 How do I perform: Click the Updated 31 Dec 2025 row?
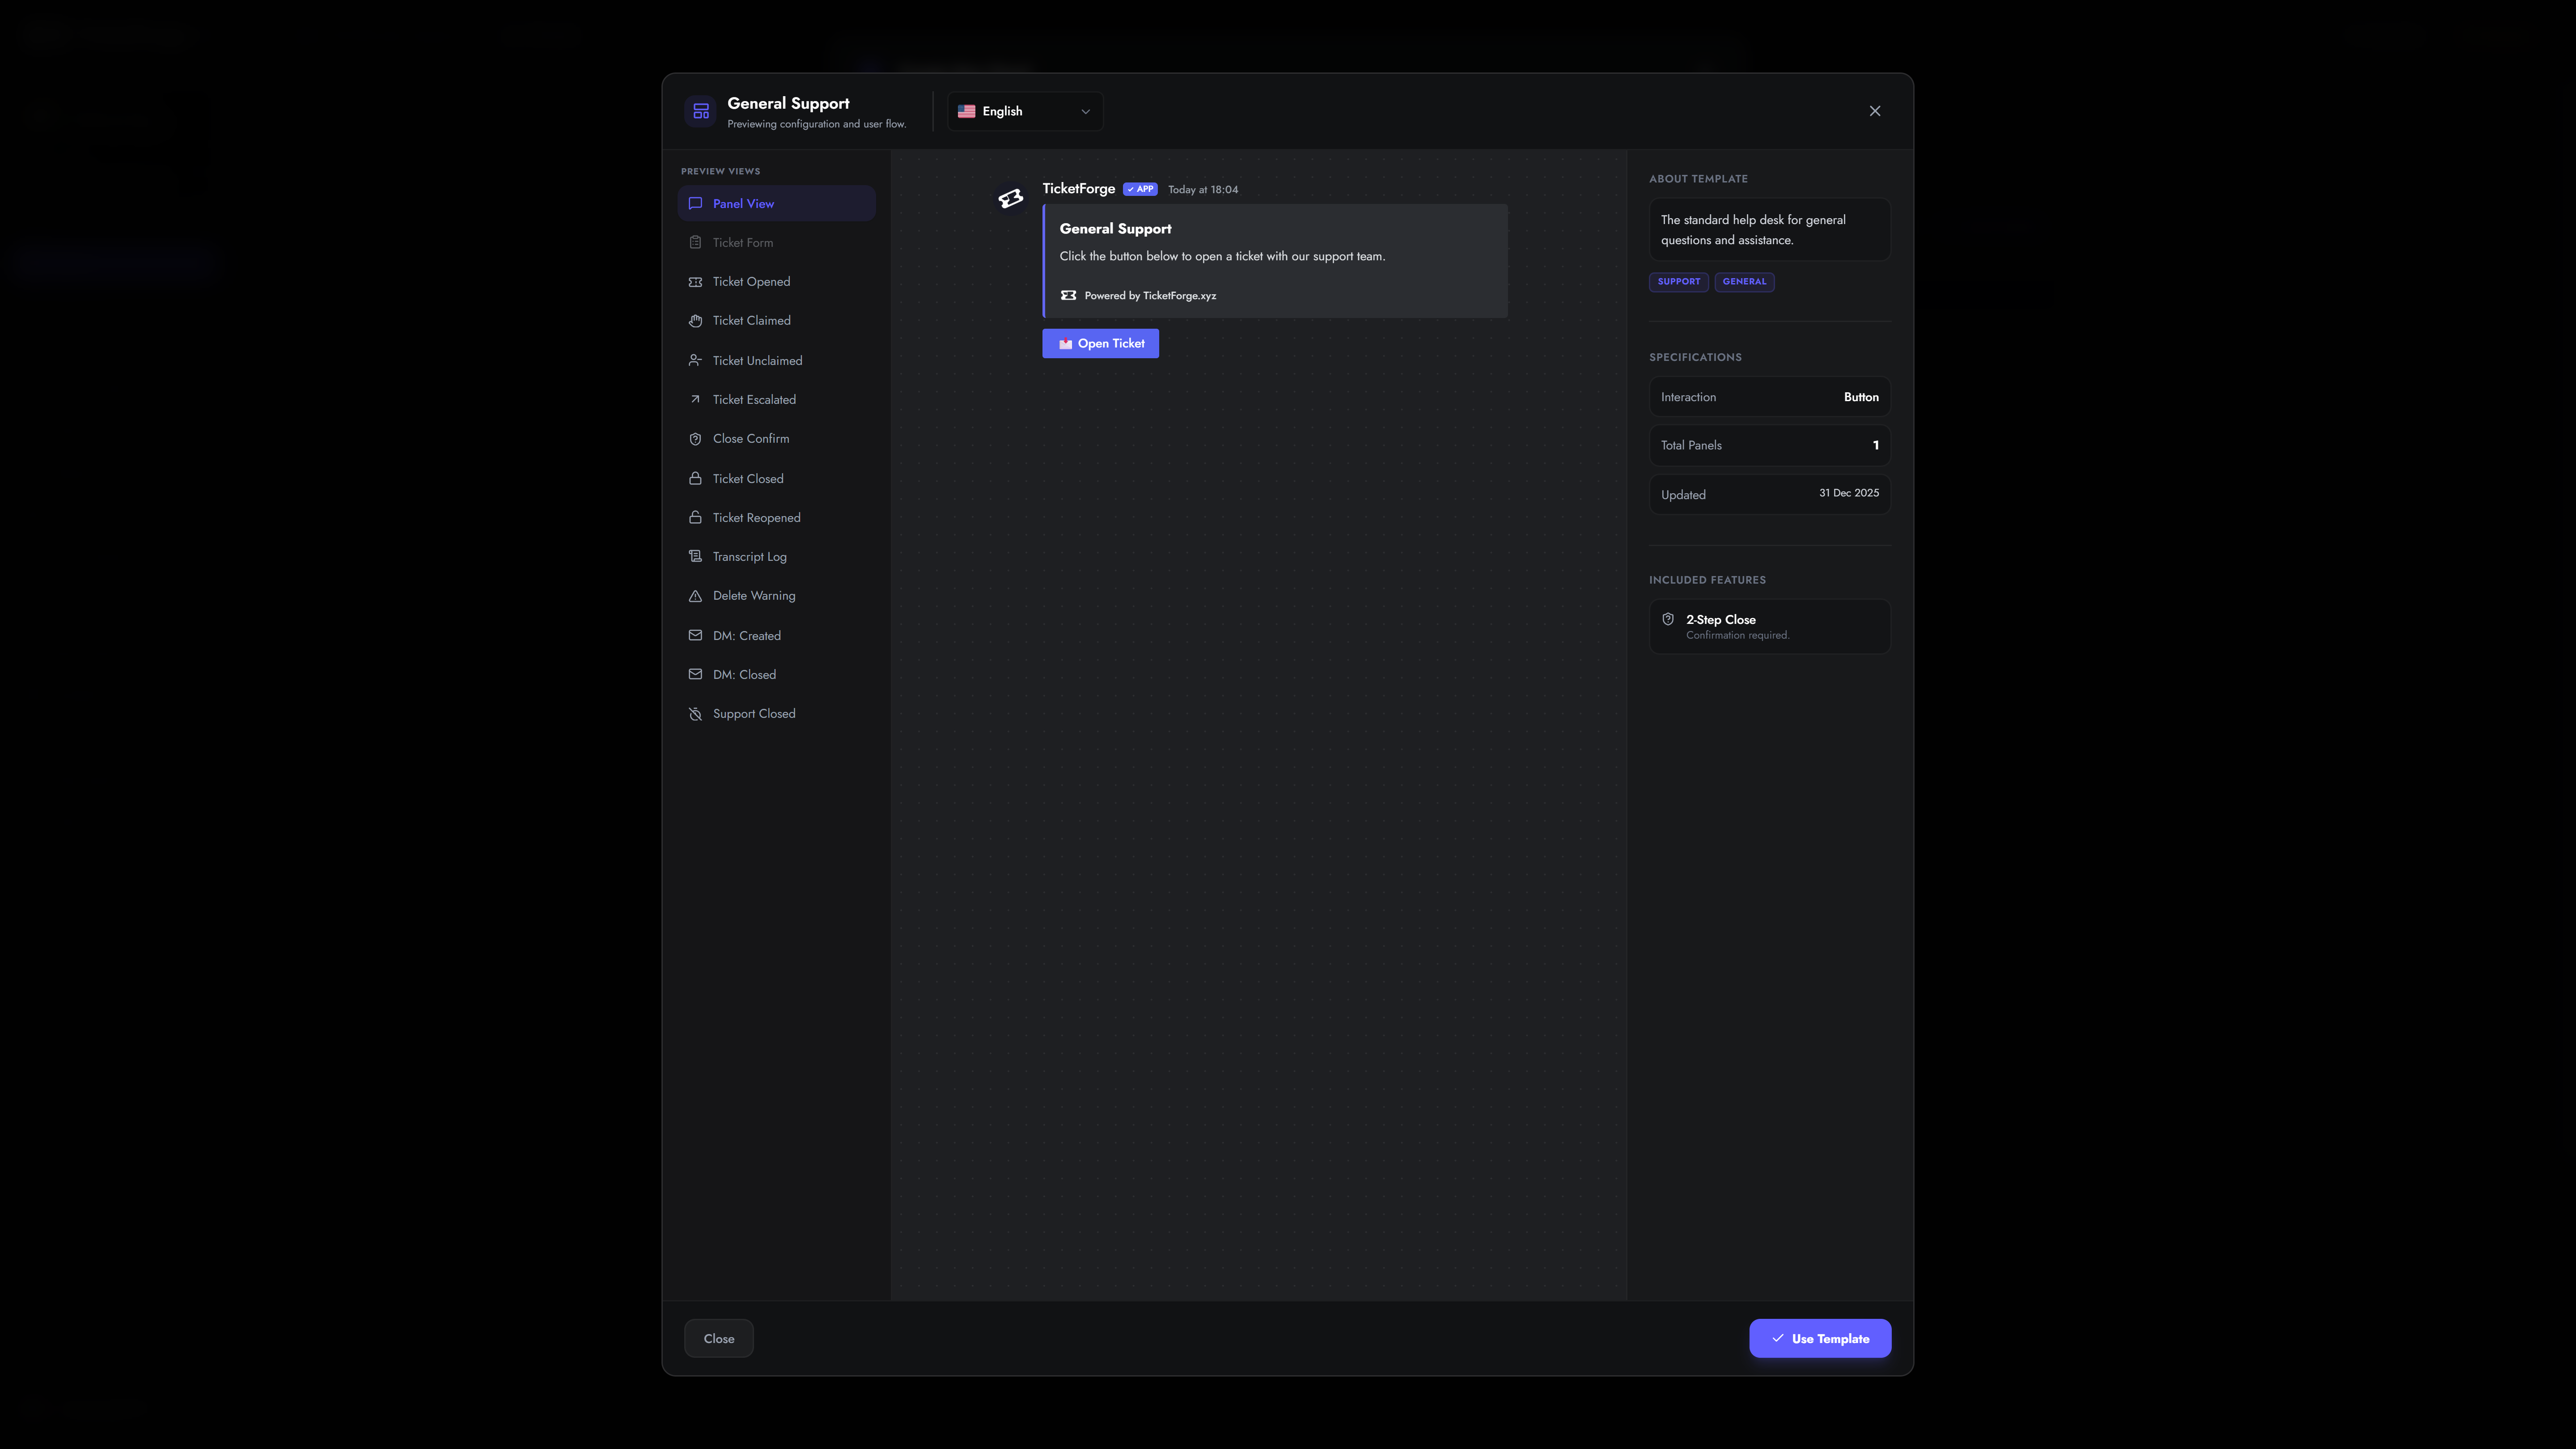1769,494
